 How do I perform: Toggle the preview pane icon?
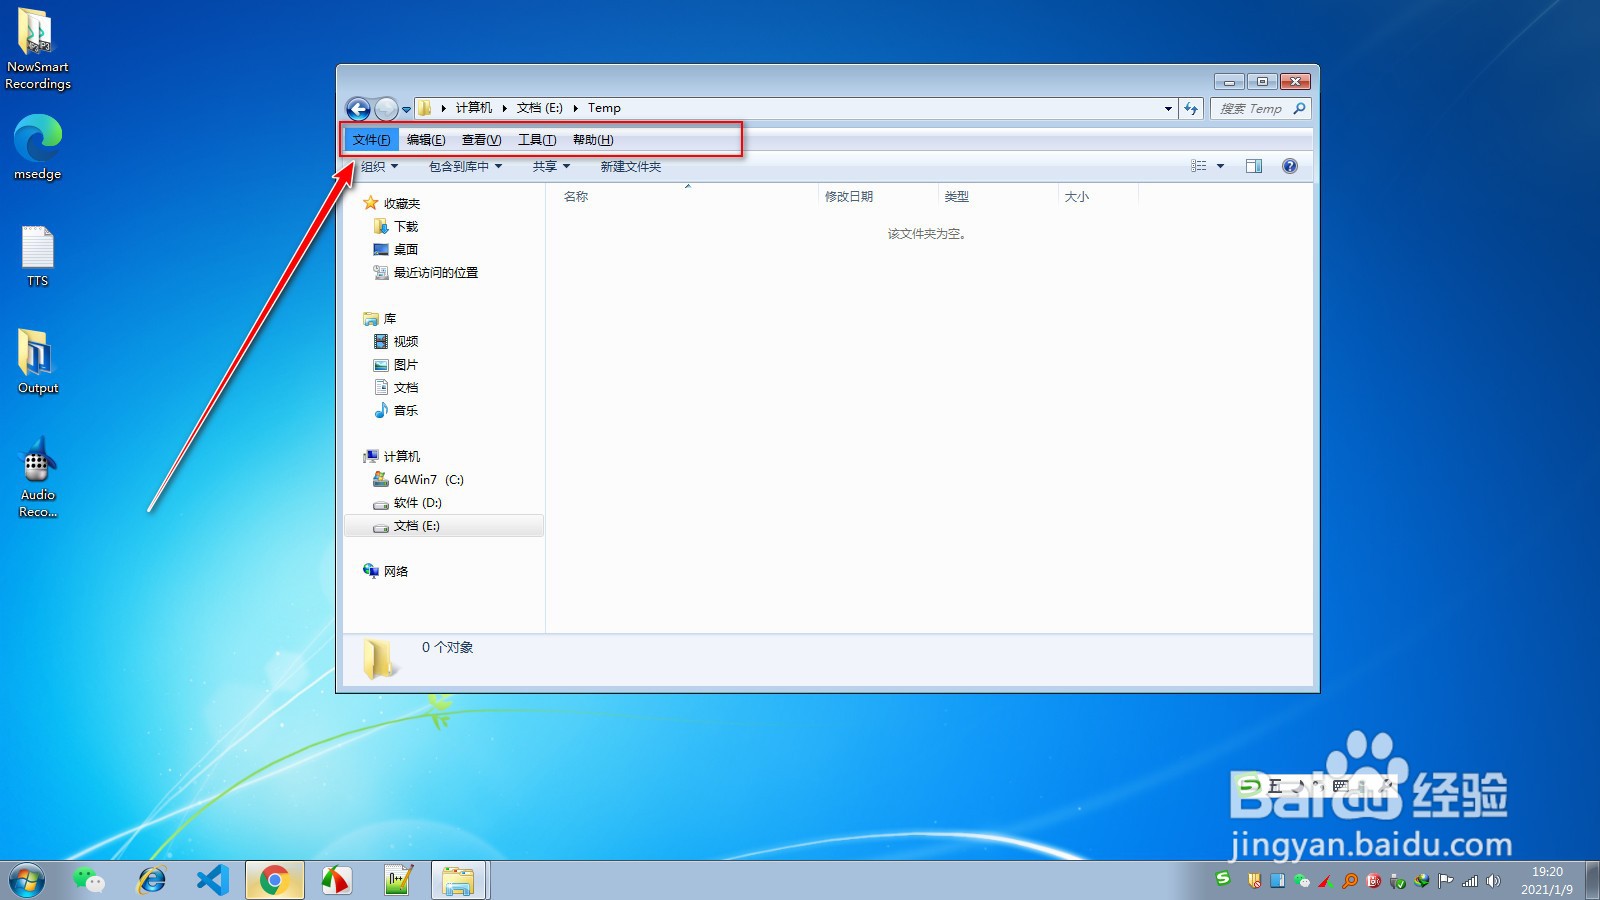click(1254, 166)
